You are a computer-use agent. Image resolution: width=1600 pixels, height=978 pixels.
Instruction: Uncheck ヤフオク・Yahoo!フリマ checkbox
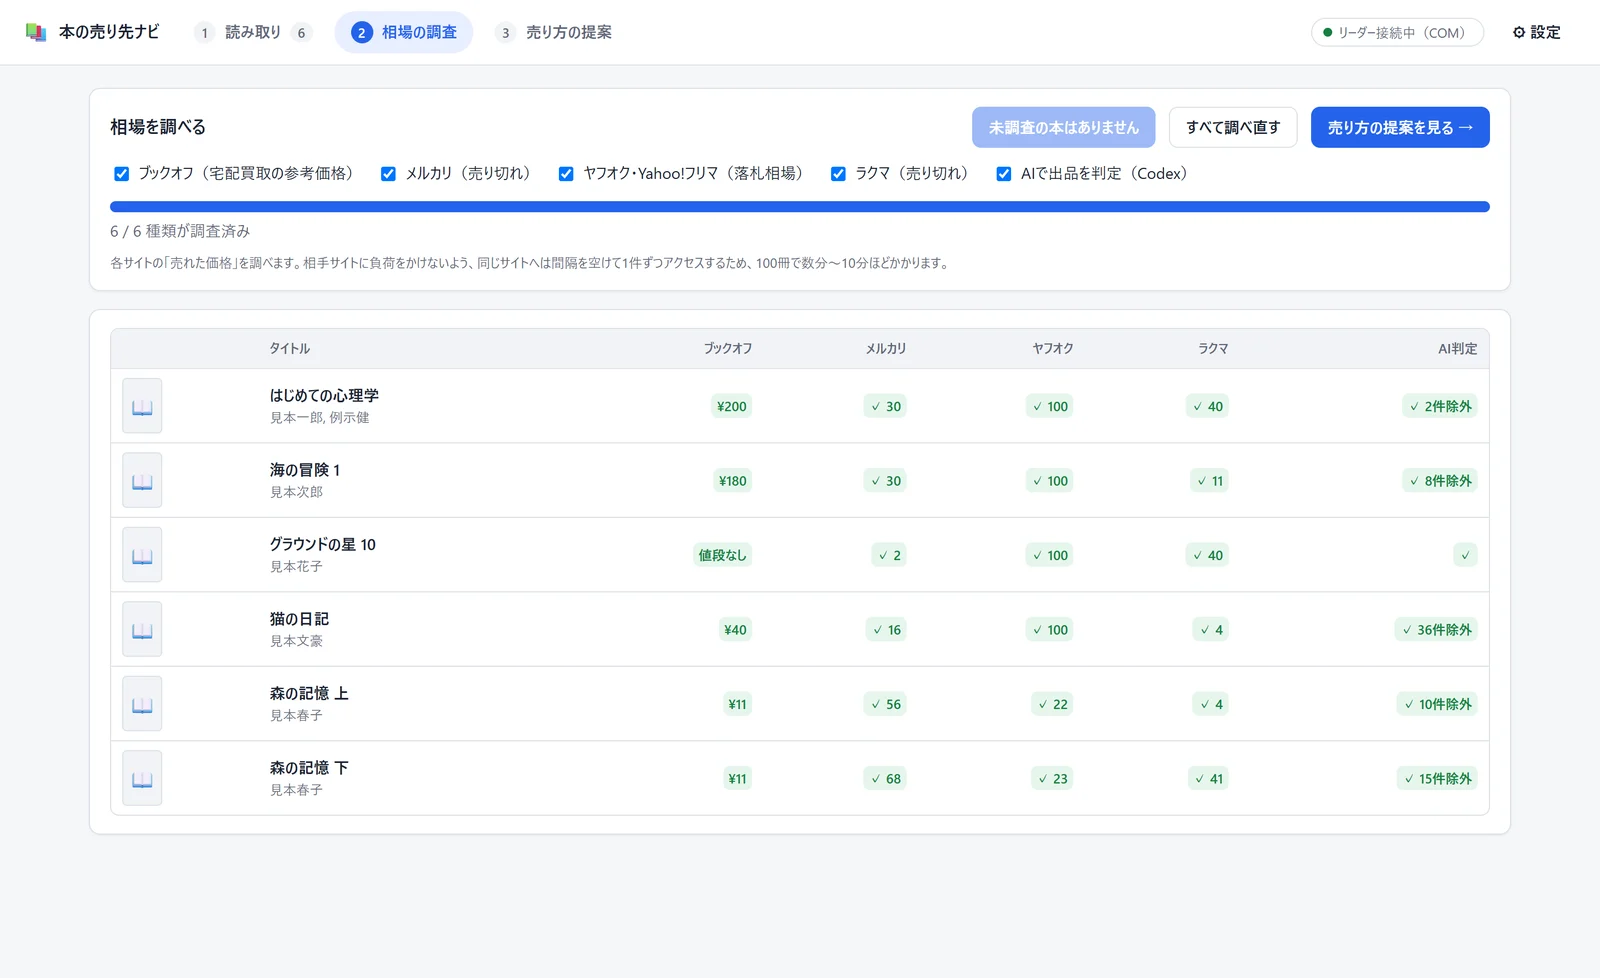[566, 174]
